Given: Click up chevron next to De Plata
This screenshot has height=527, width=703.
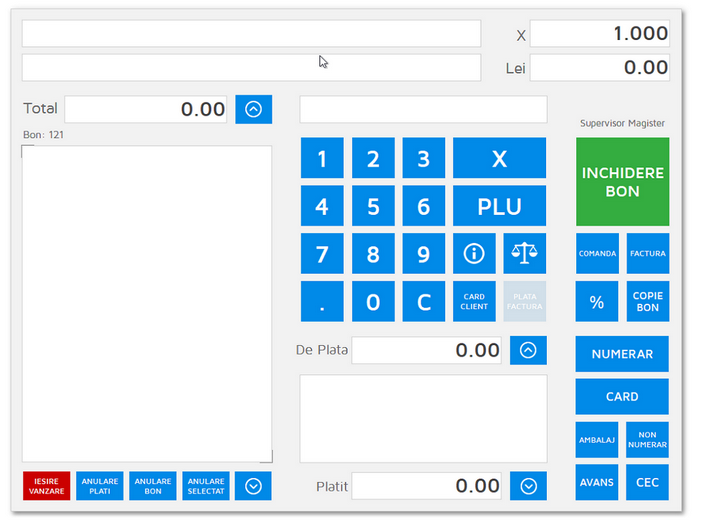Looking at the screenshot, I should 528,350.
